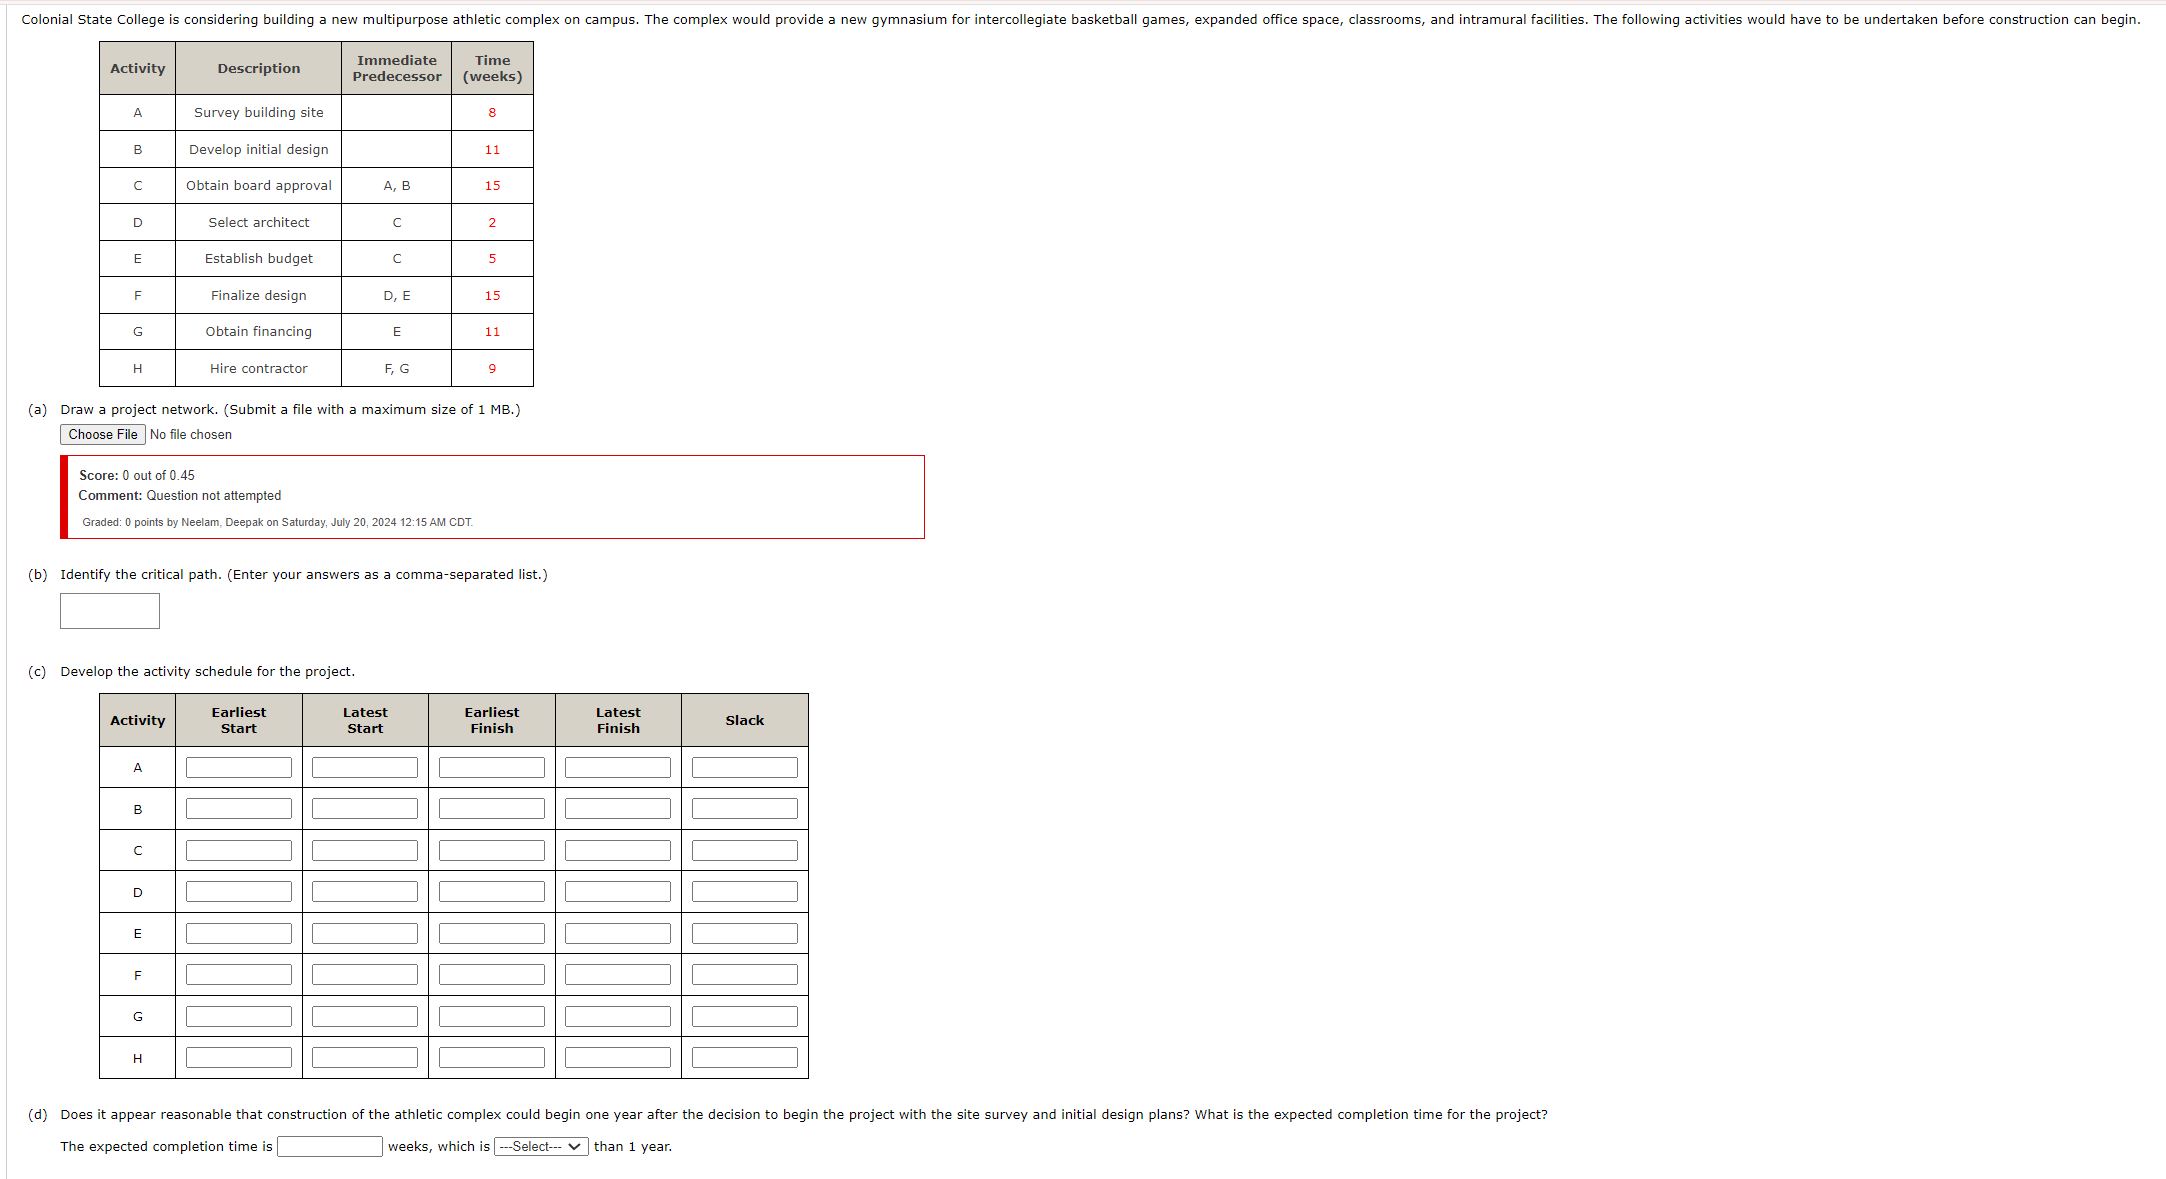Click Slack field for Activity F
Viewport: 2166px width, 1179px height.
tap(743, 973)
